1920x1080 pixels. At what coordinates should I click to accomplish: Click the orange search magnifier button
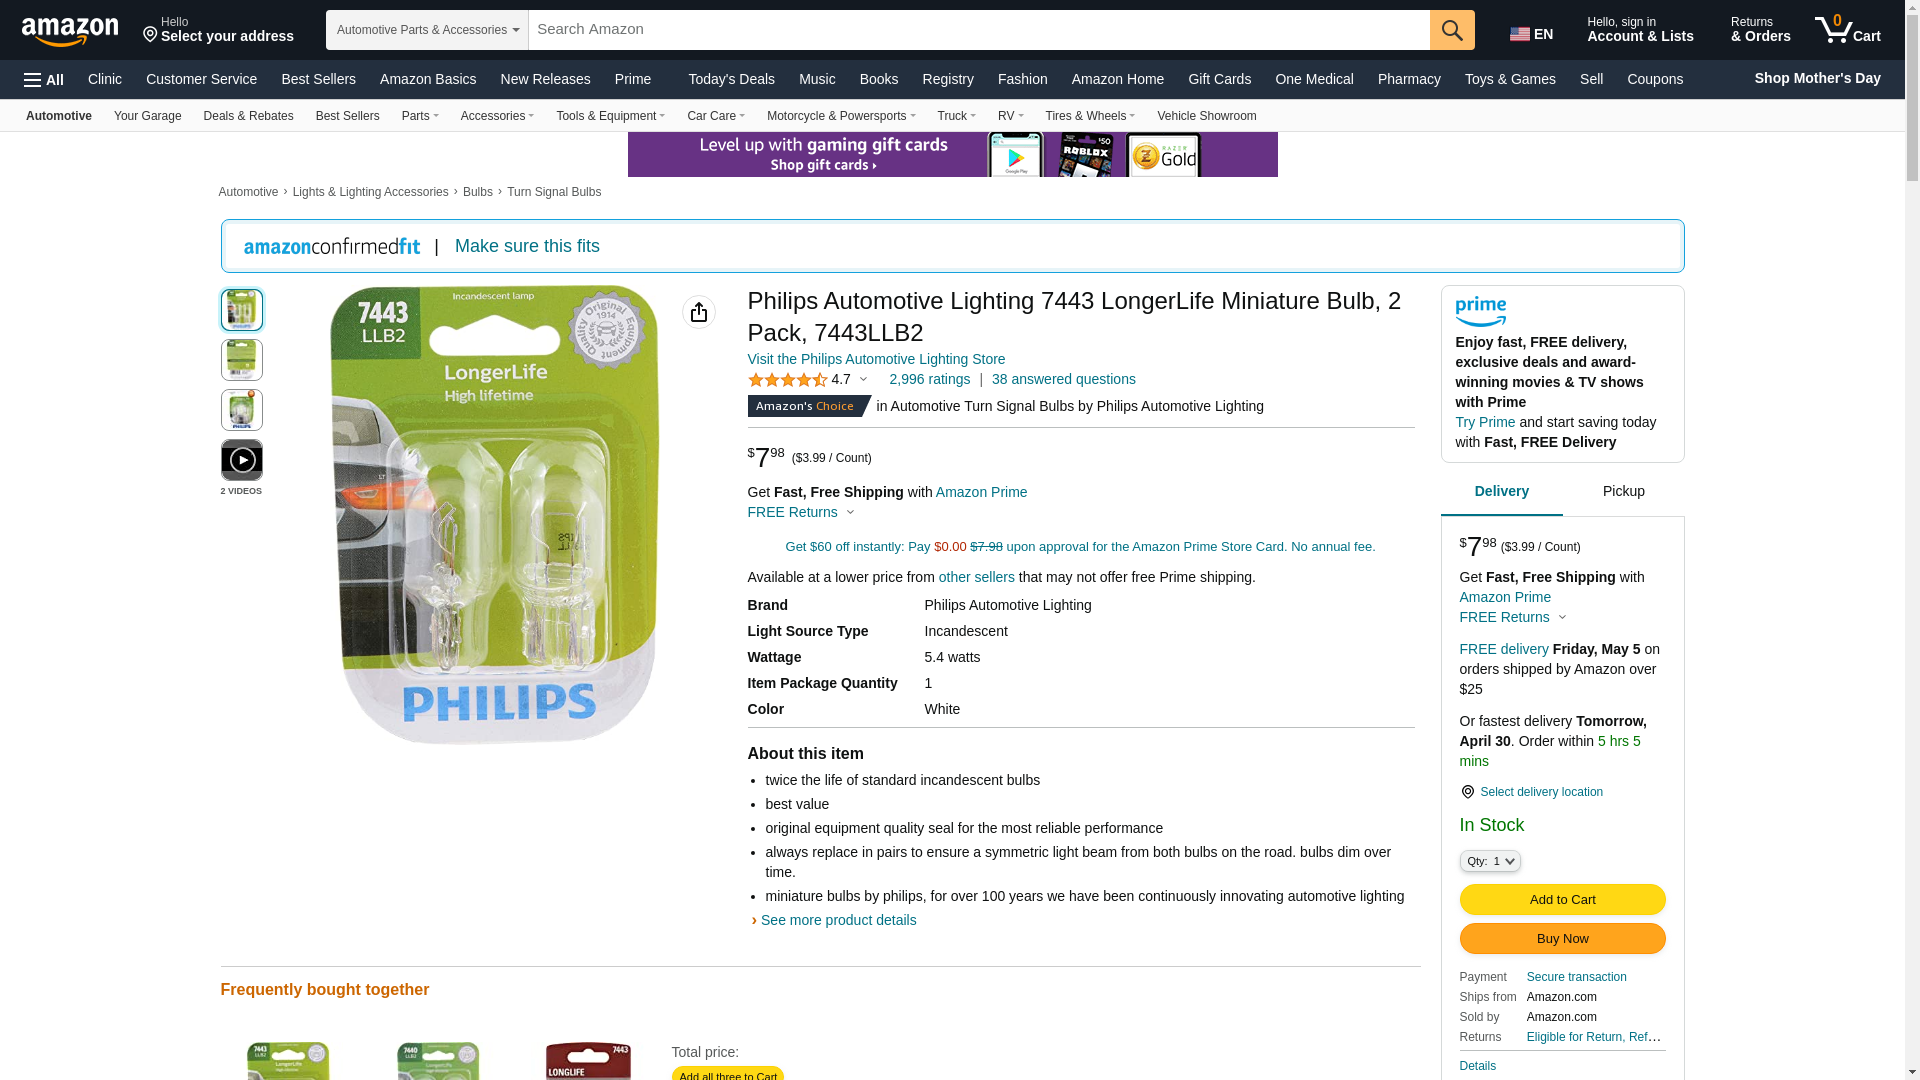[x=1452, y=30]
